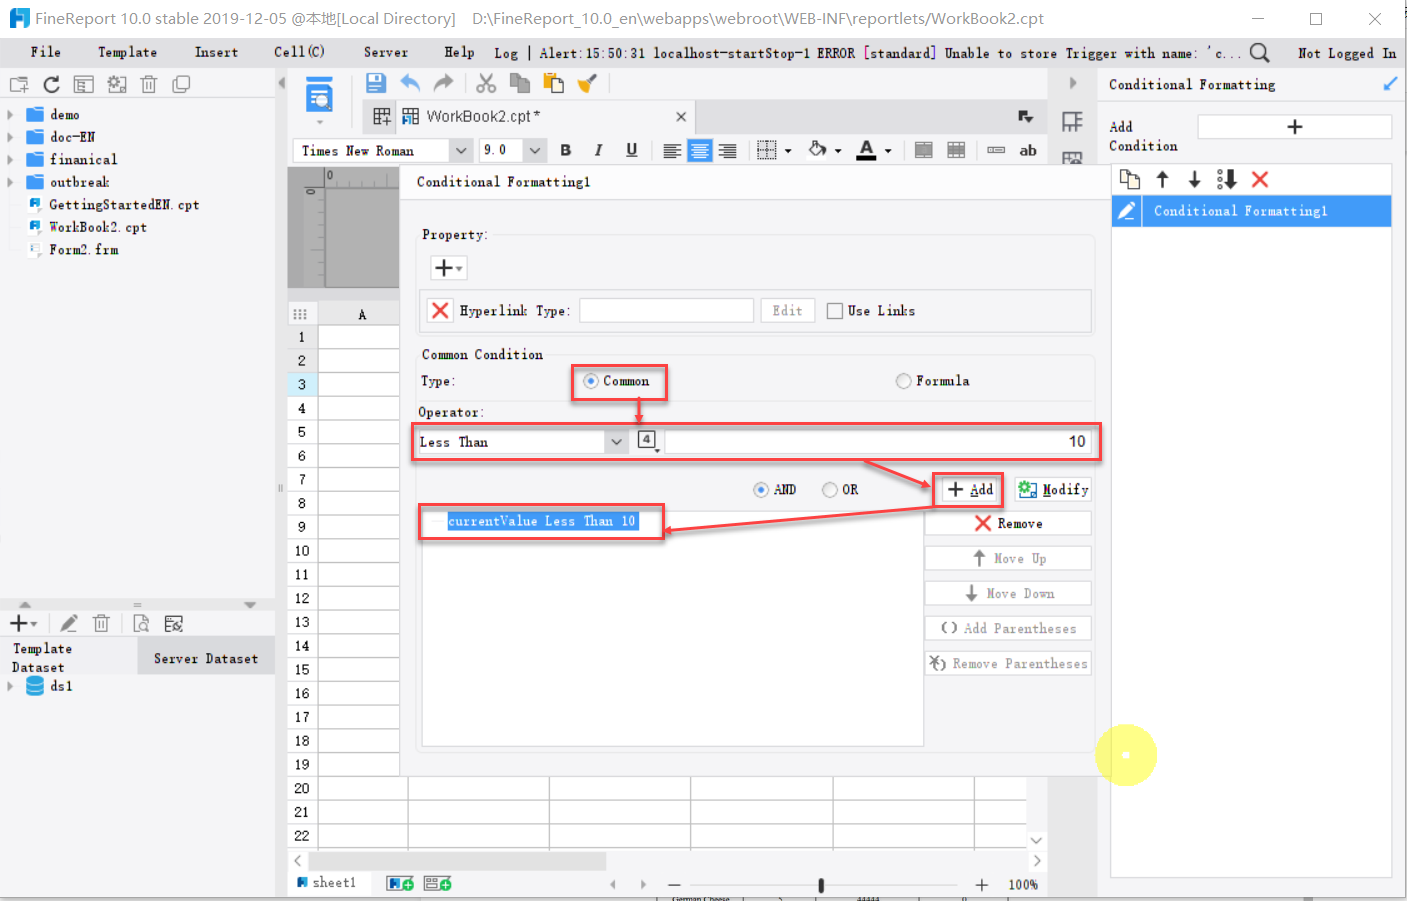Open the Times New Roman font dropdown
This screenshot has height=901, width=1407.
click(x=460, y=150)
